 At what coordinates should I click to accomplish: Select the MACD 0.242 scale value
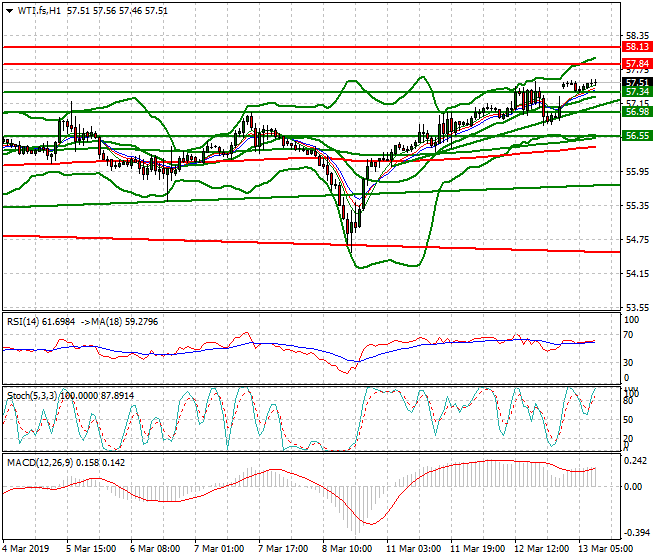click(636, 461)
